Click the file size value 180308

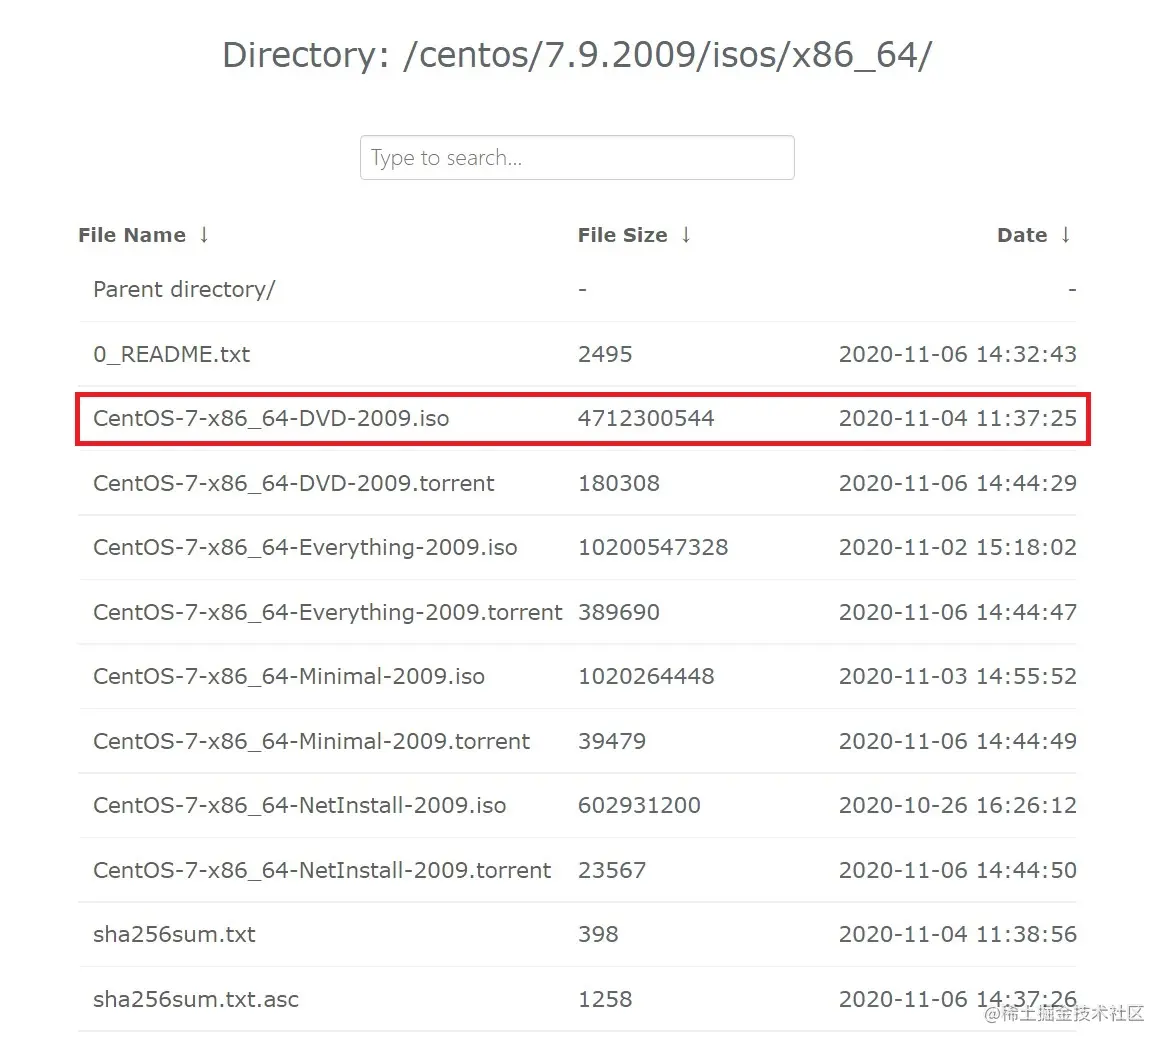click(618, 484)
